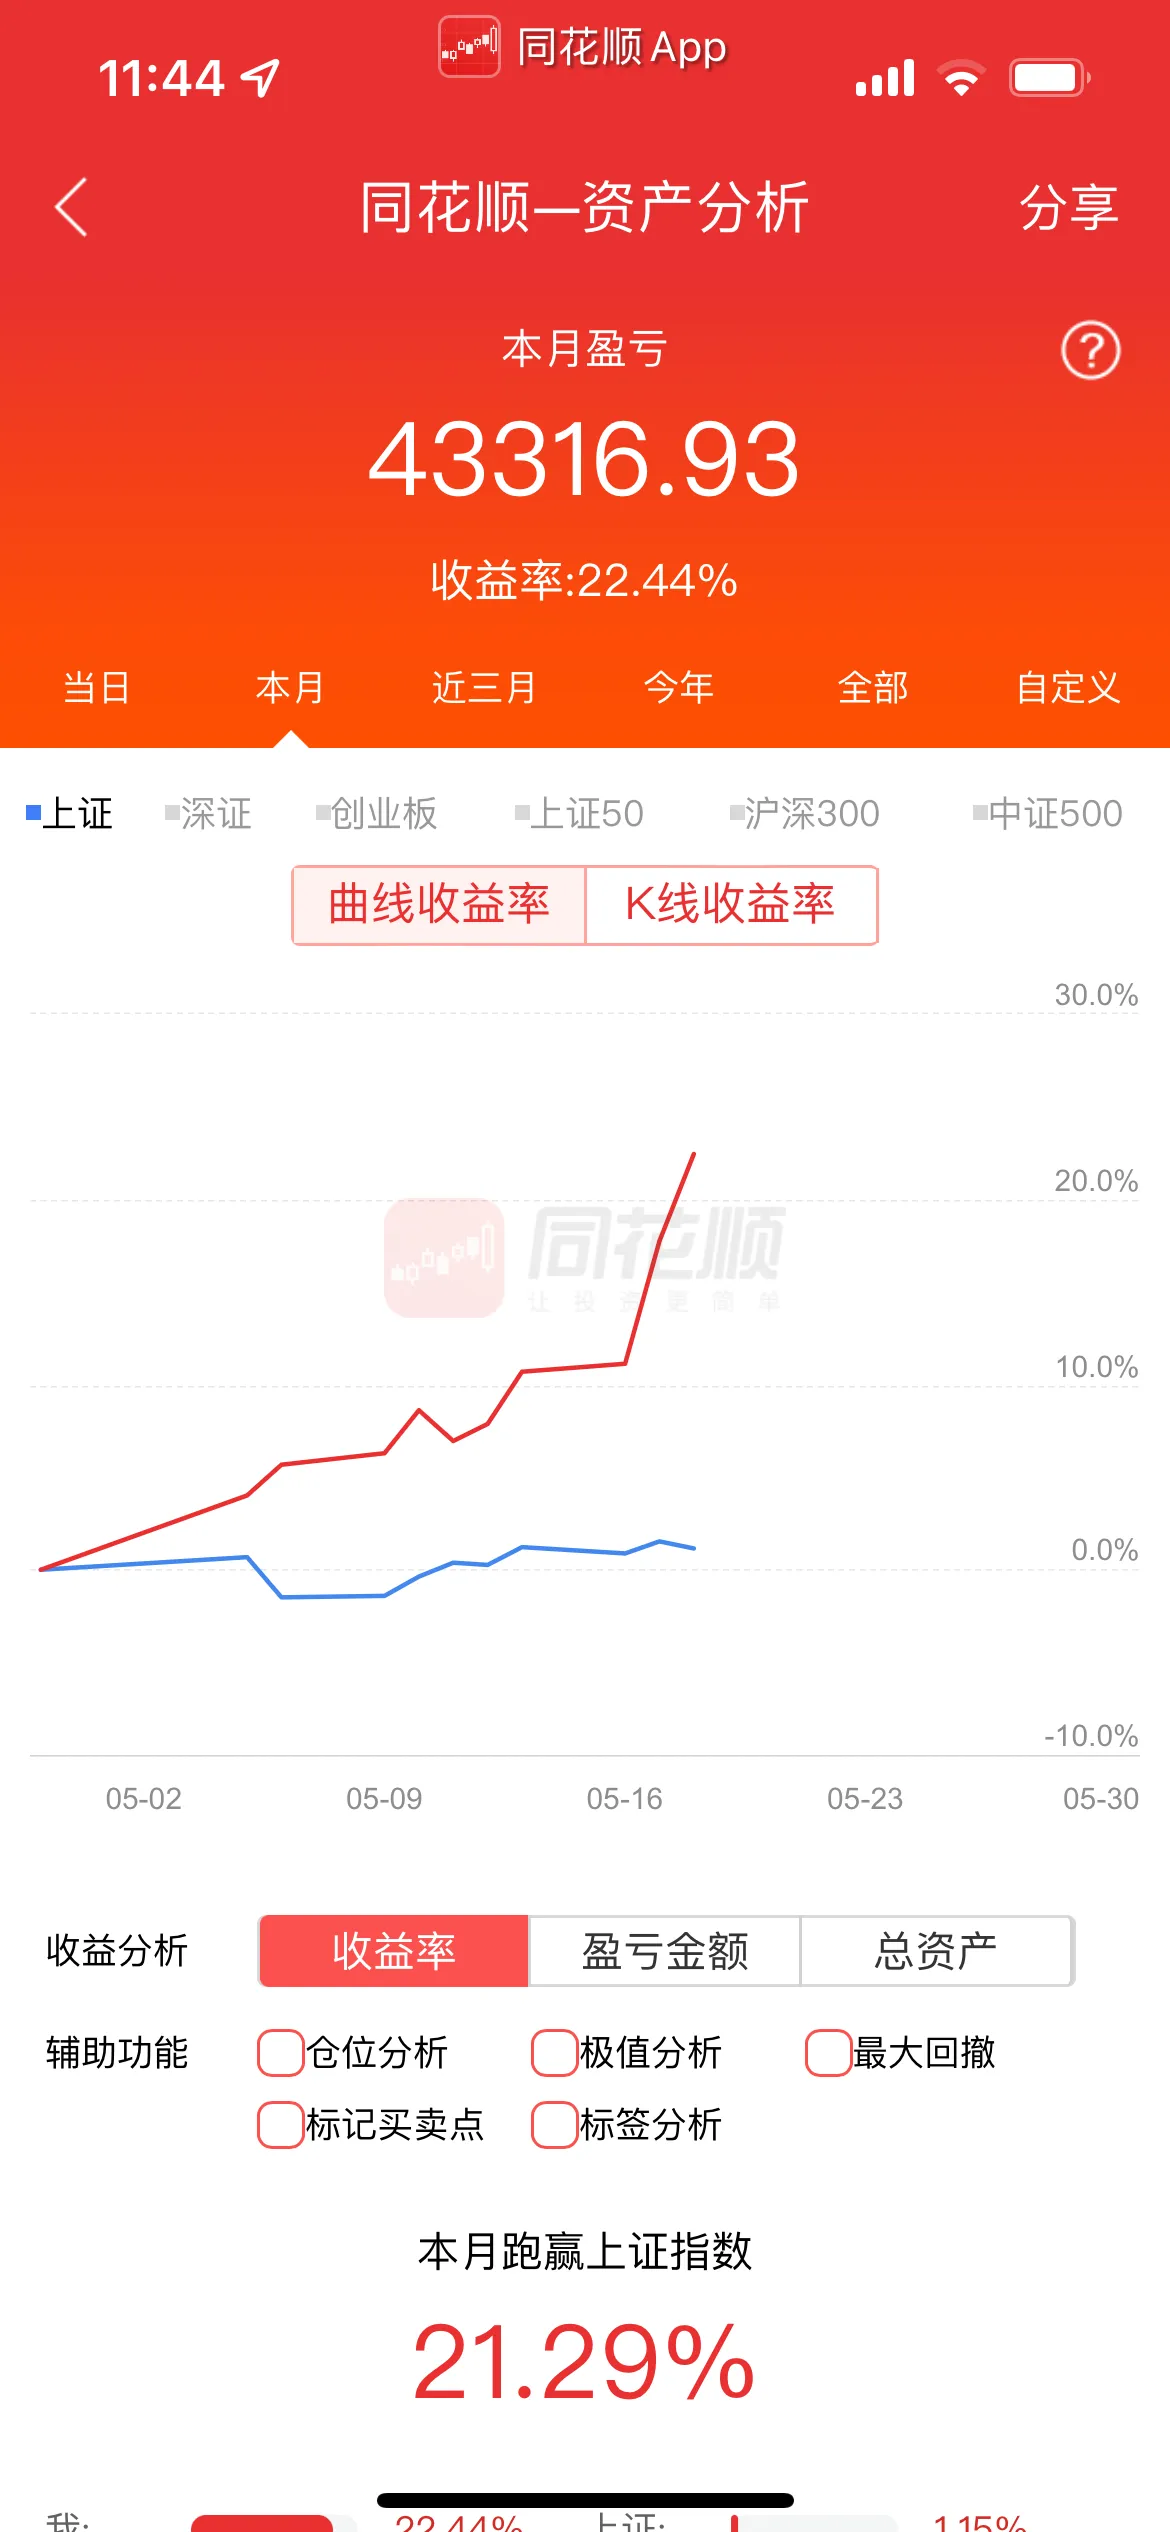The width and height of the screenshot is (1170, 2532).
Task: Tap the 上证 blue legend marker
Action: click(33, 812)
